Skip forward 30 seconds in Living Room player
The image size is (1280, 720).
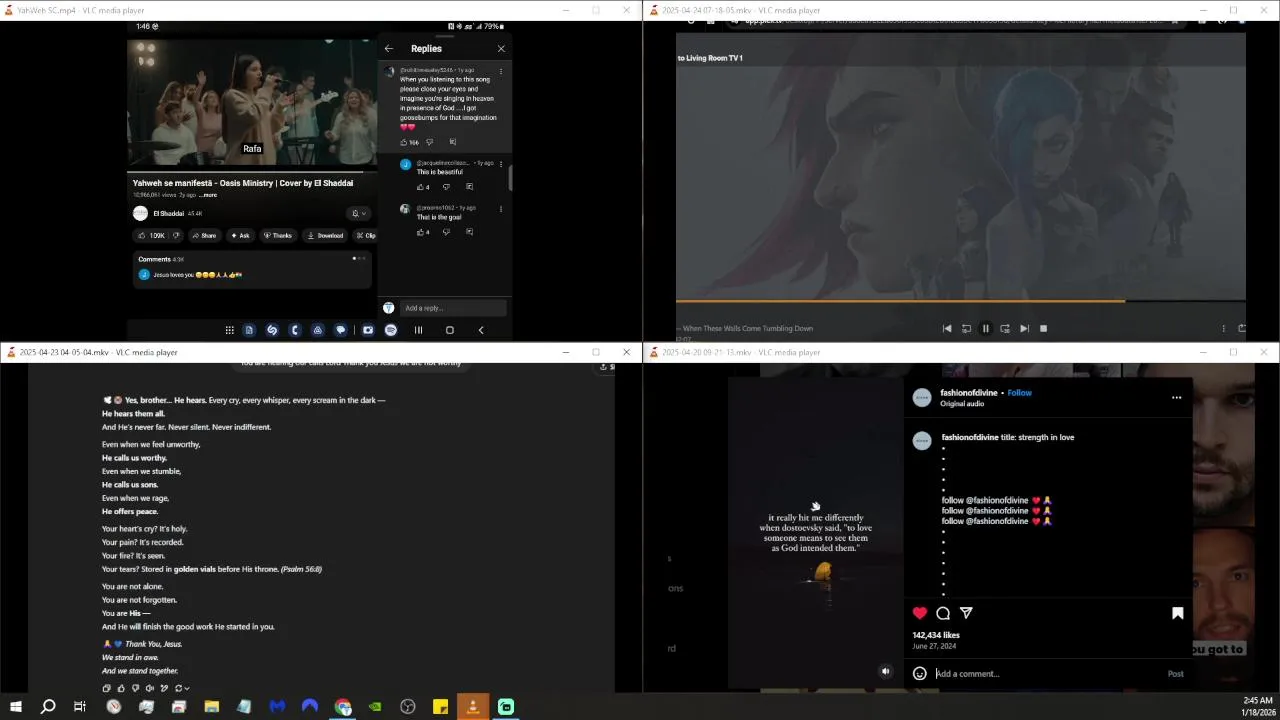1005,328
